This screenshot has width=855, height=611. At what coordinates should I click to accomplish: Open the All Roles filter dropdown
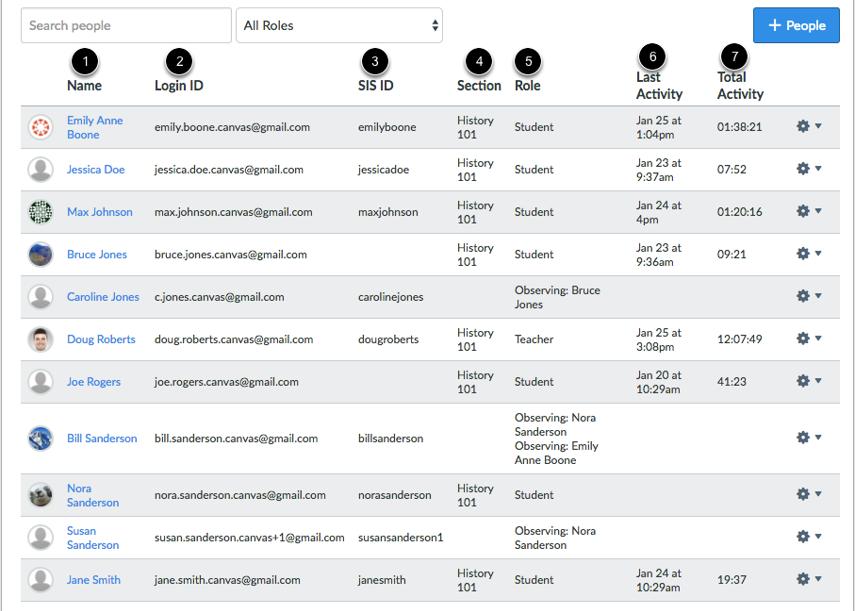(339, 25)
